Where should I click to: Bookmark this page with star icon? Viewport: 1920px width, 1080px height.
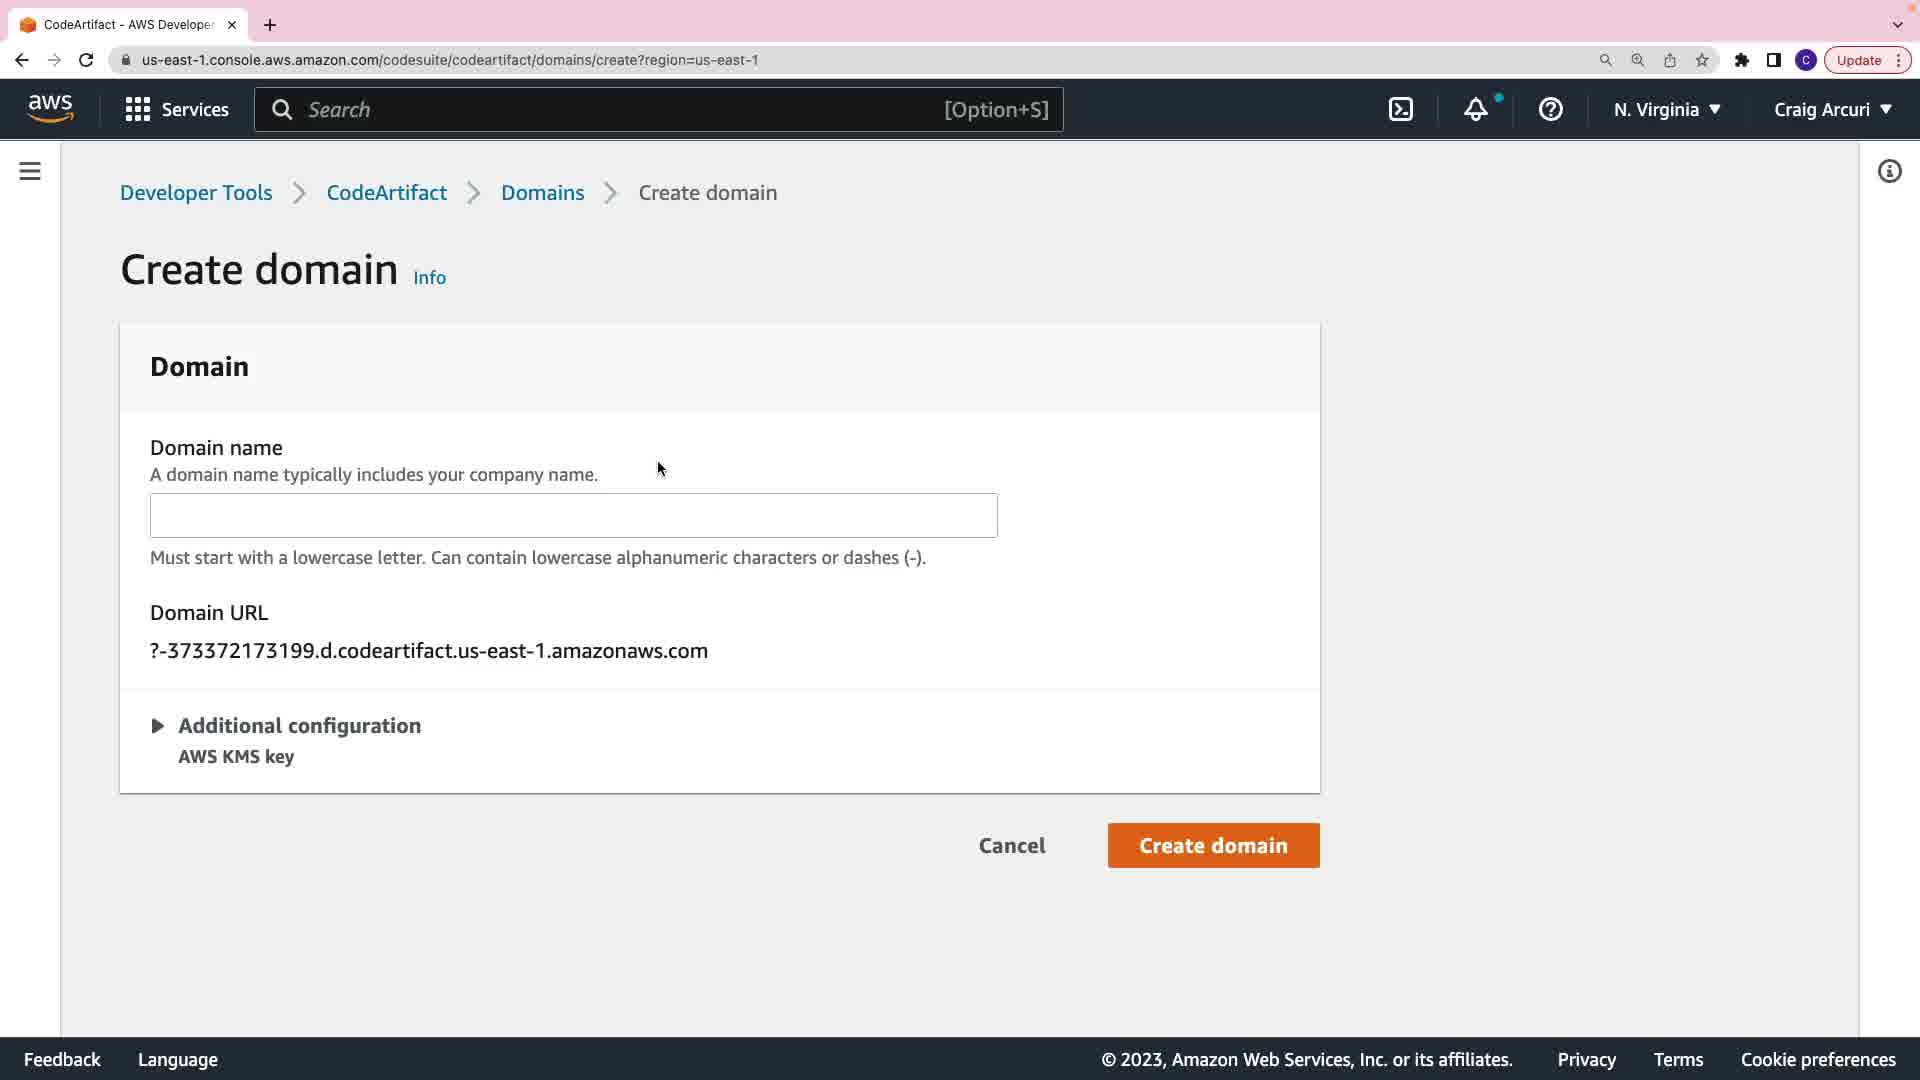(1702, 60)
